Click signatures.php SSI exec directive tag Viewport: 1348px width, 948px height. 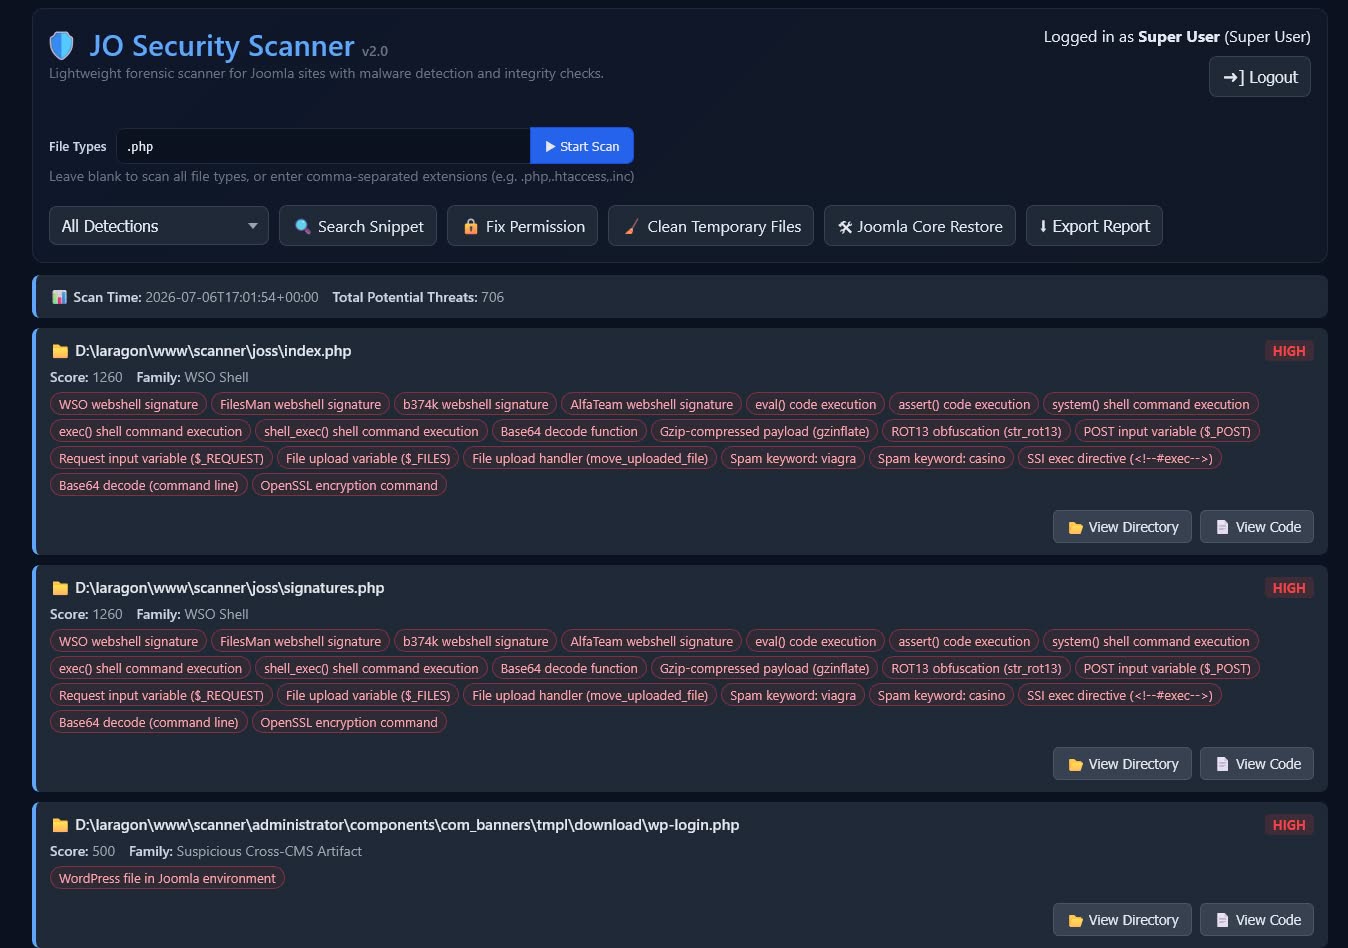coord(1120,695)
